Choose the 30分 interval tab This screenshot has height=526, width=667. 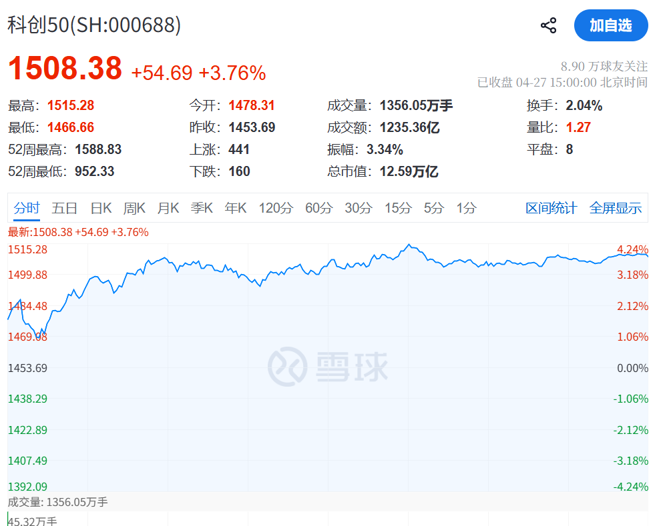click(x=358, y=208)
